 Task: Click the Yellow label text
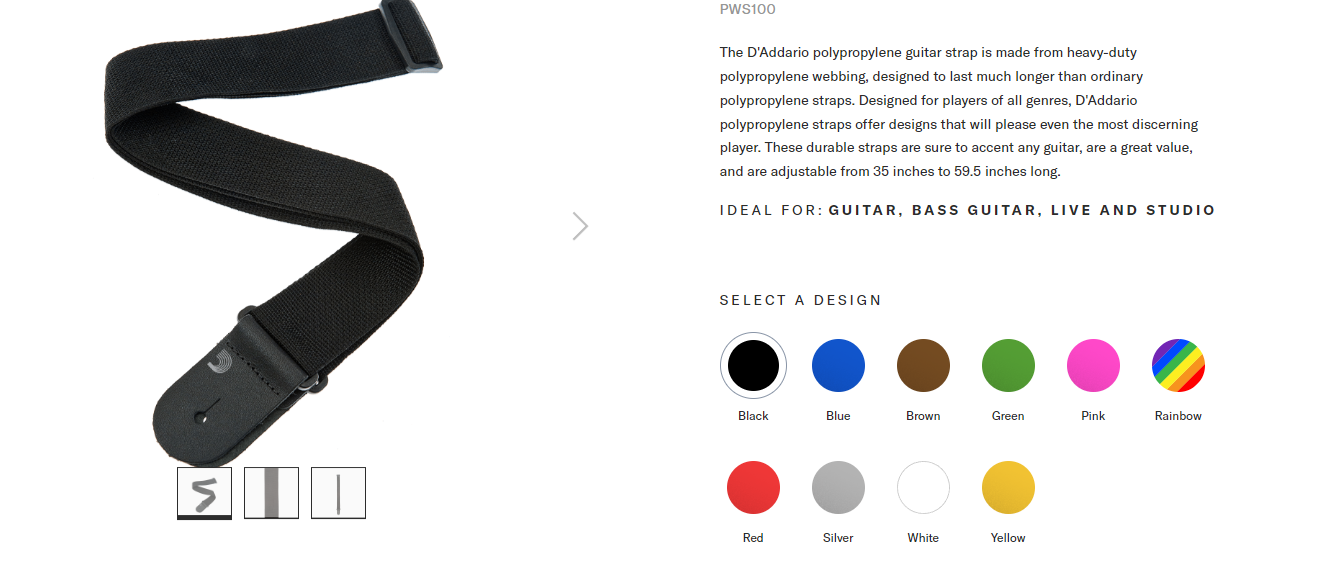1008,538
